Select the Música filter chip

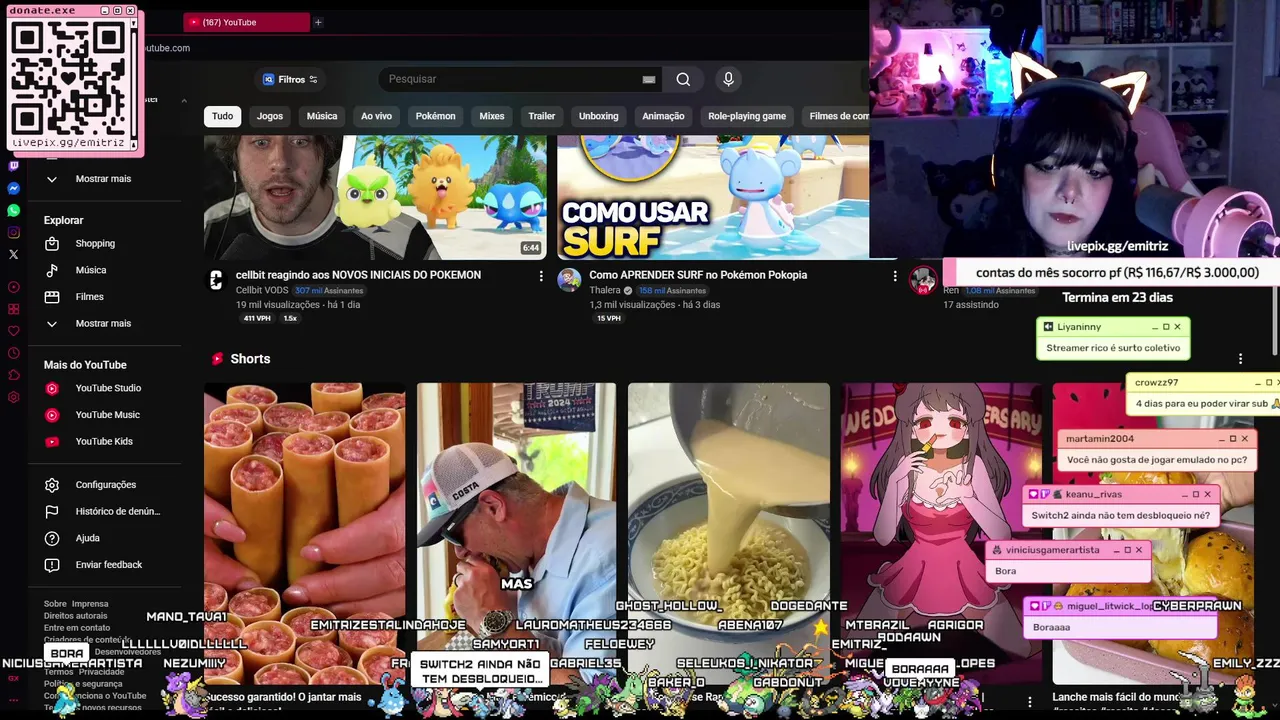322,116
